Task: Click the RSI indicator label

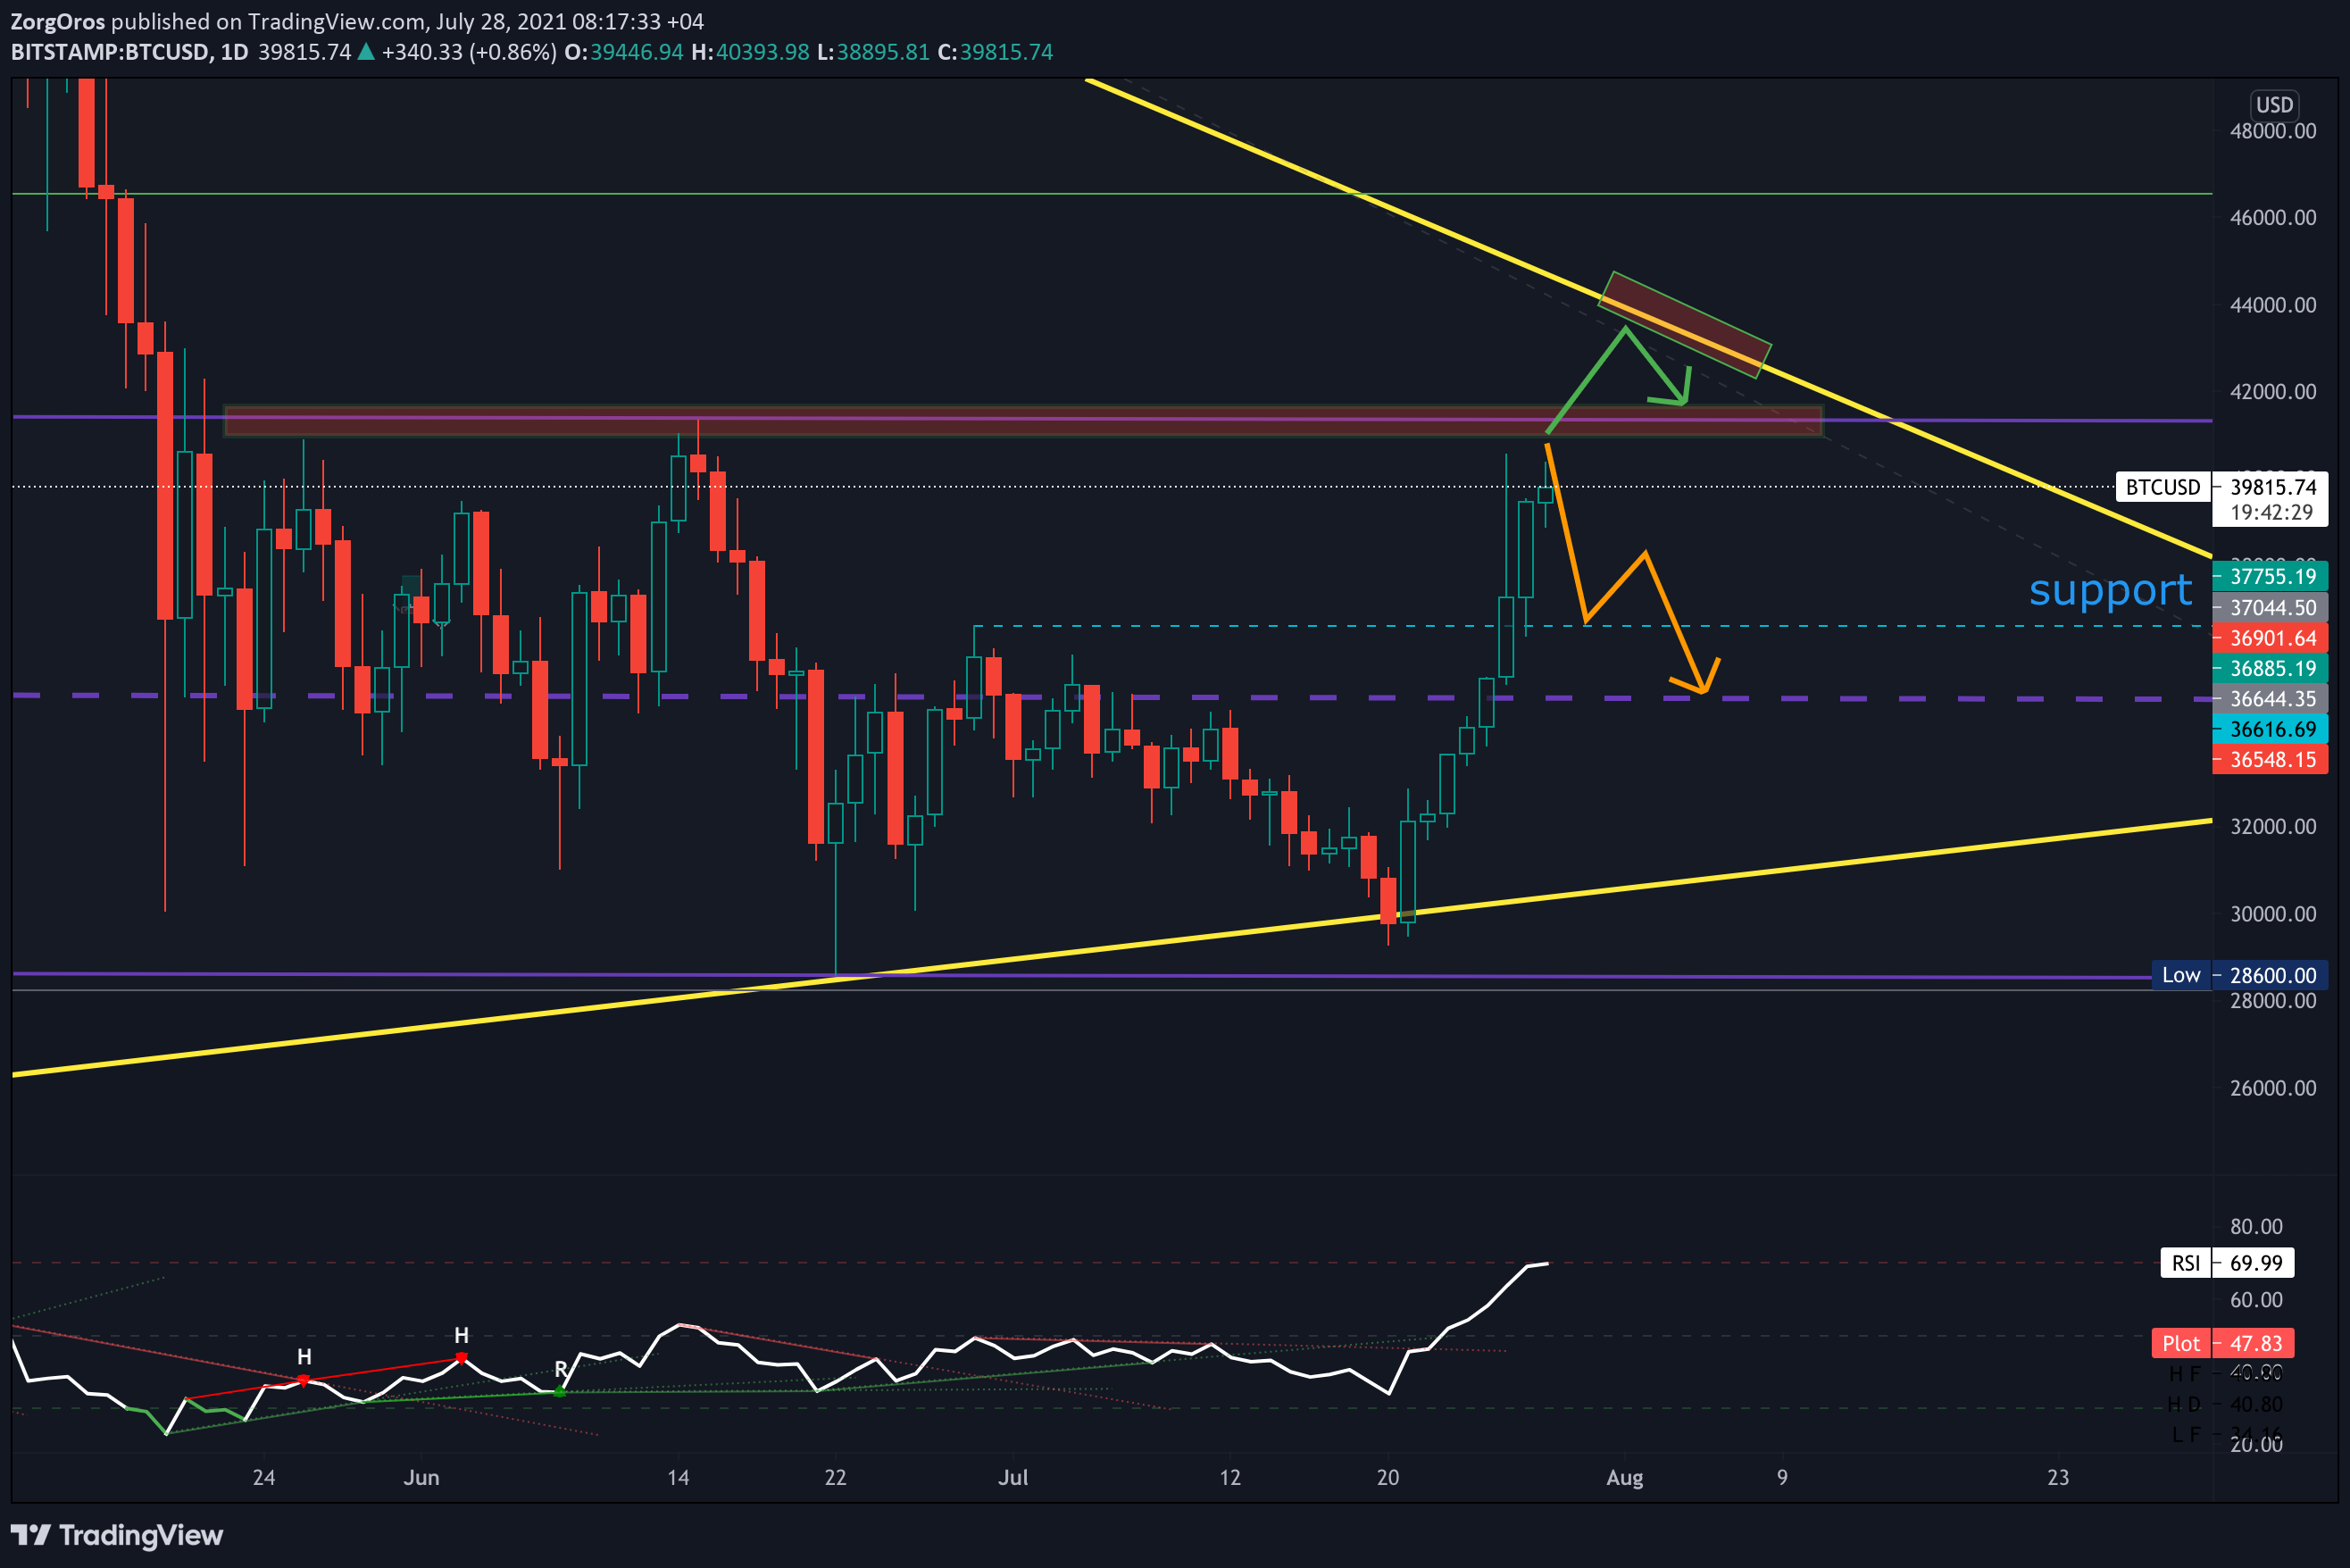Action: (2186, 1263)
